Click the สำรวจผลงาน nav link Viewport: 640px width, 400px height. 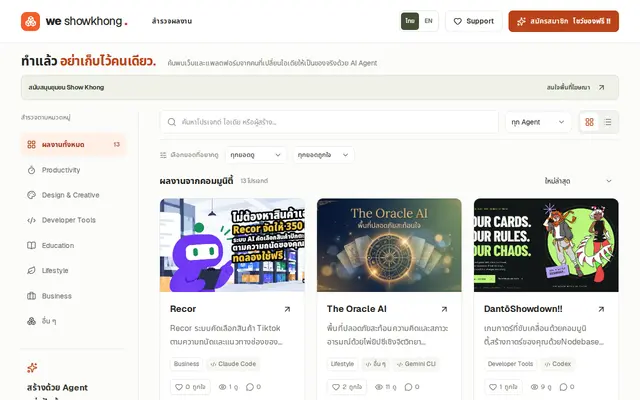(x=171, y=21)
